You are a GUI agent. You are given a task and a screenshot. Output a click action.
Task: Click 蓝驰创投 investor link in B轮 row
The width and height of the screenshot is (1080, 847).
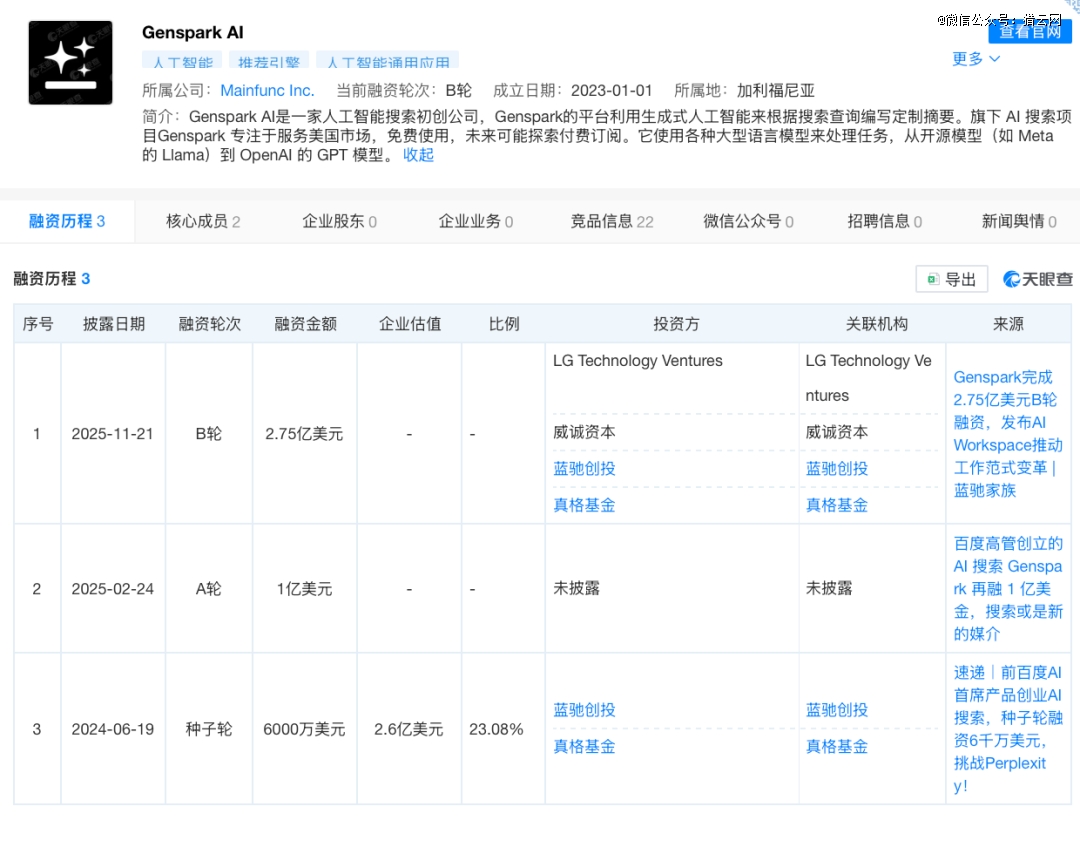click(x=583, y=468)
